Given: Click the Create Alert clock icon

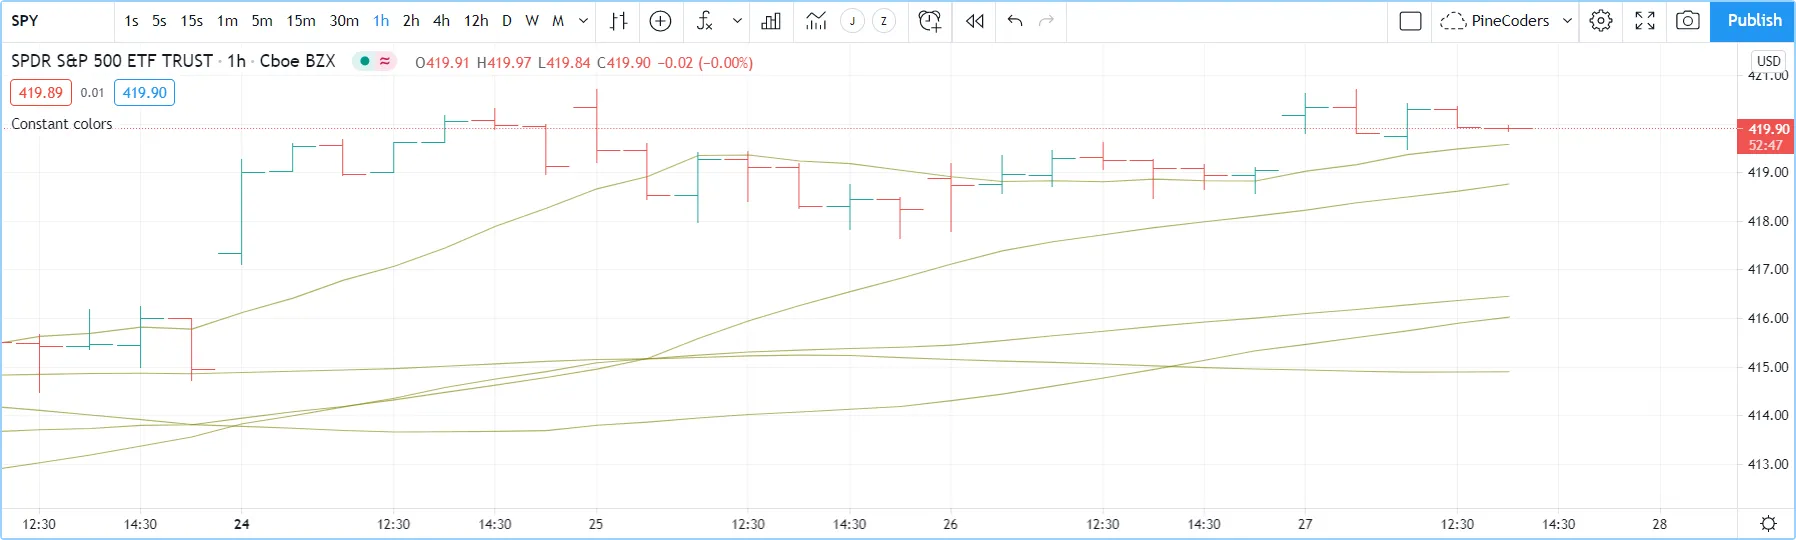Looking at the screenshot, I should pos(930,21).
